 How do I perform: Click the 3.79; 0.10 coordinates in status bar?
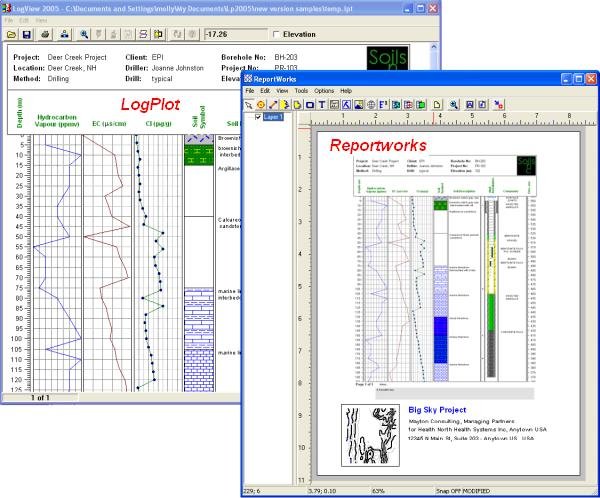tap(321, 491)
